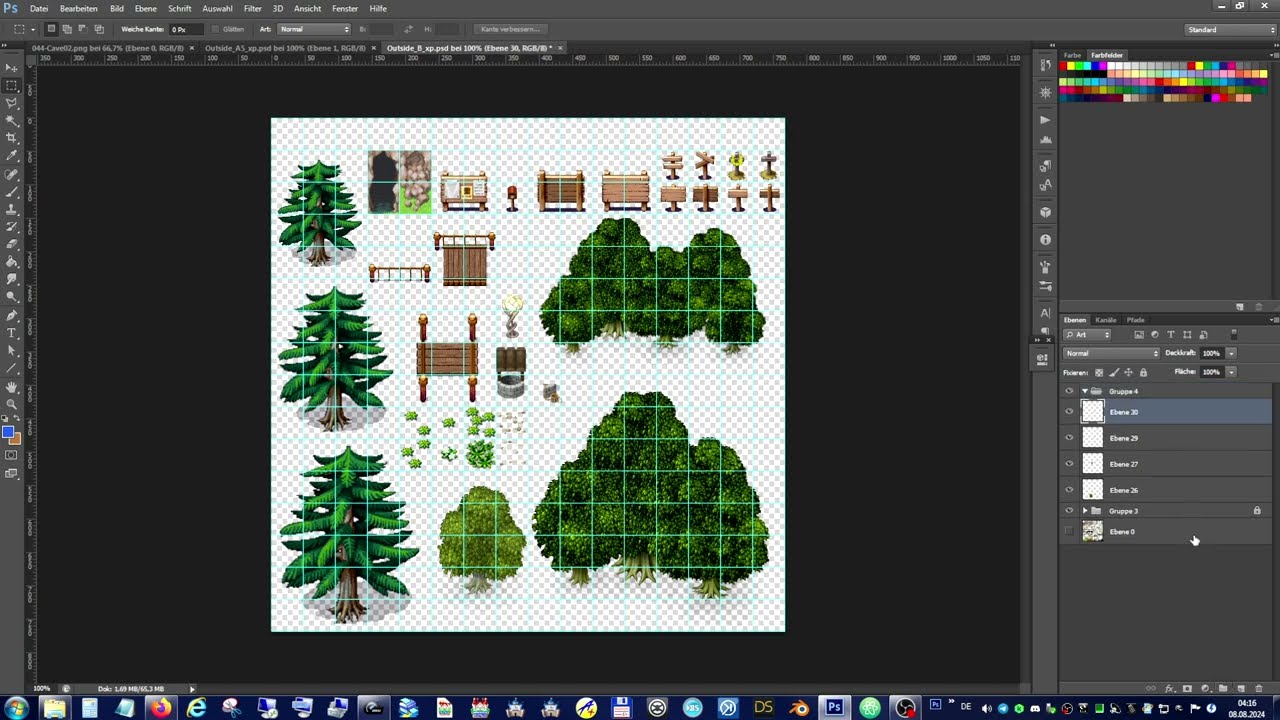This screenshot has height=720, width=1280.
Task: Open the selection Art Normal dropdown
Action: click(314, 29)
